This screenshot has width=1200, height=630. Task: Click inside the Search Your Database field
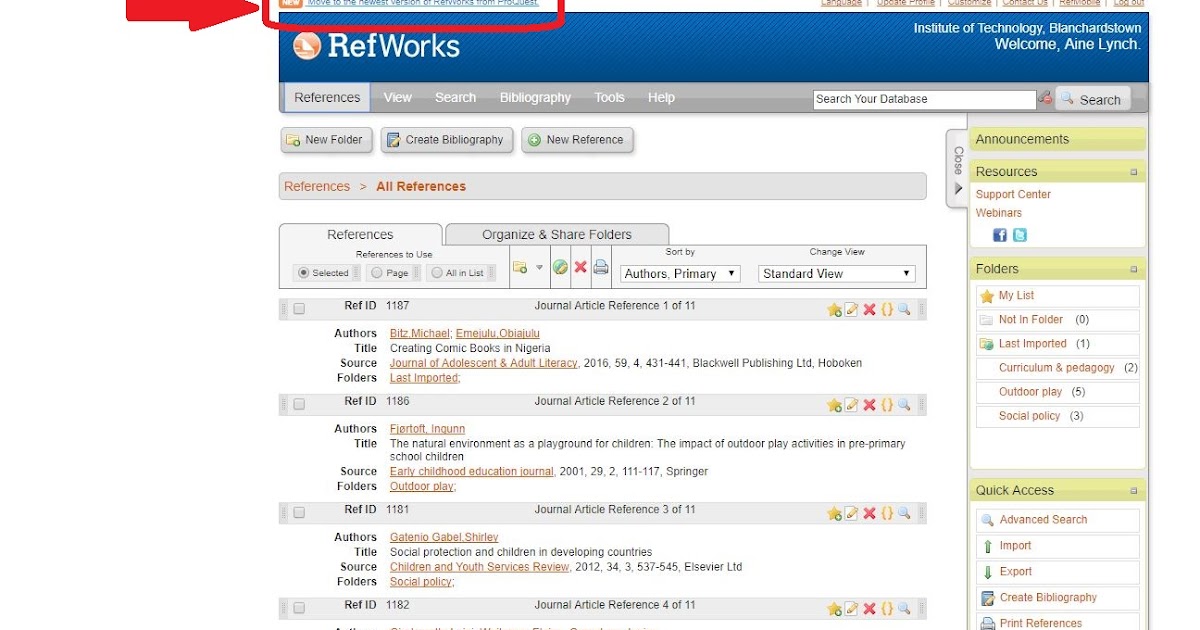pyautogui.click(x=922, y=98)
